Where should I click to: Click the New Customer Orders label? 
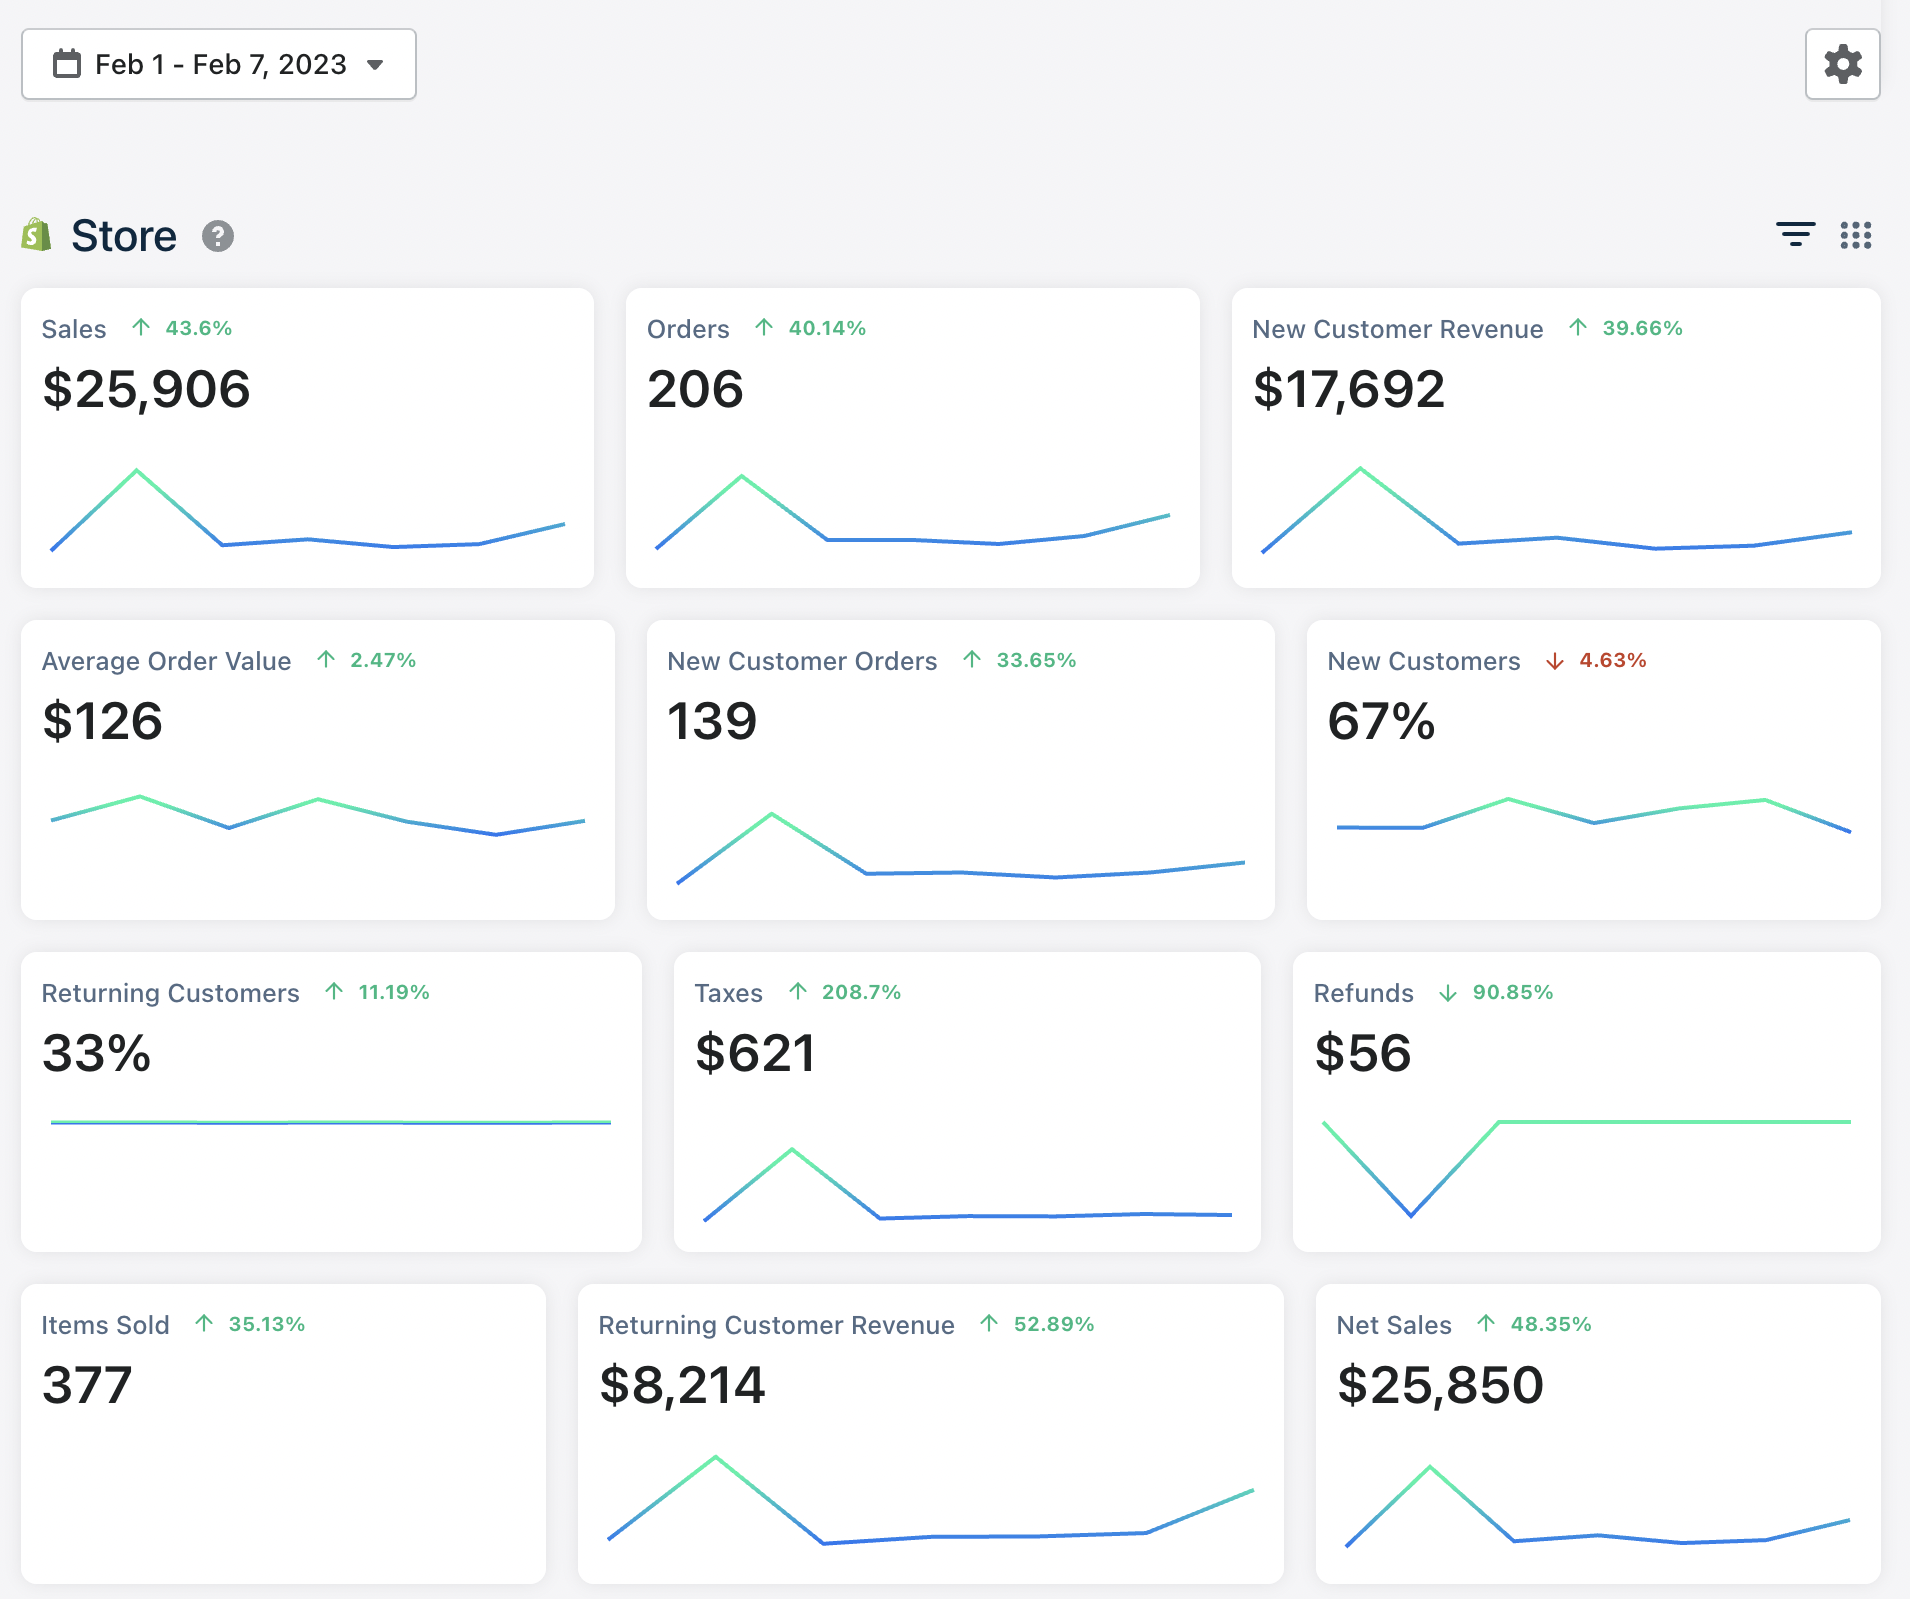(x=802, y=661)
